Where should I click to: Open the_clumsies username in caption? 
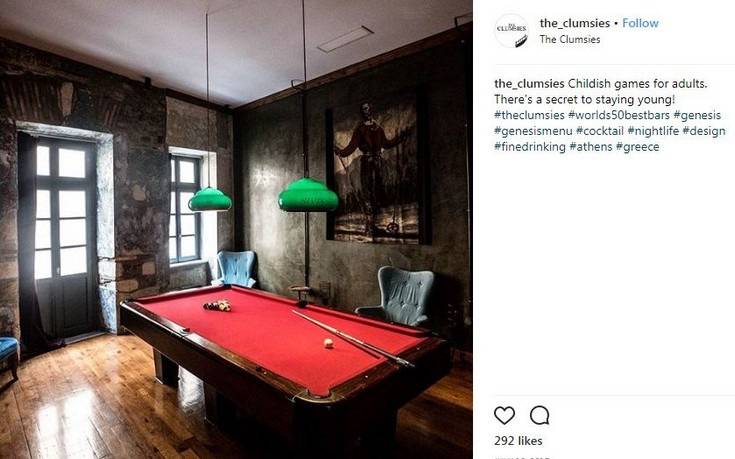(529, 84)
